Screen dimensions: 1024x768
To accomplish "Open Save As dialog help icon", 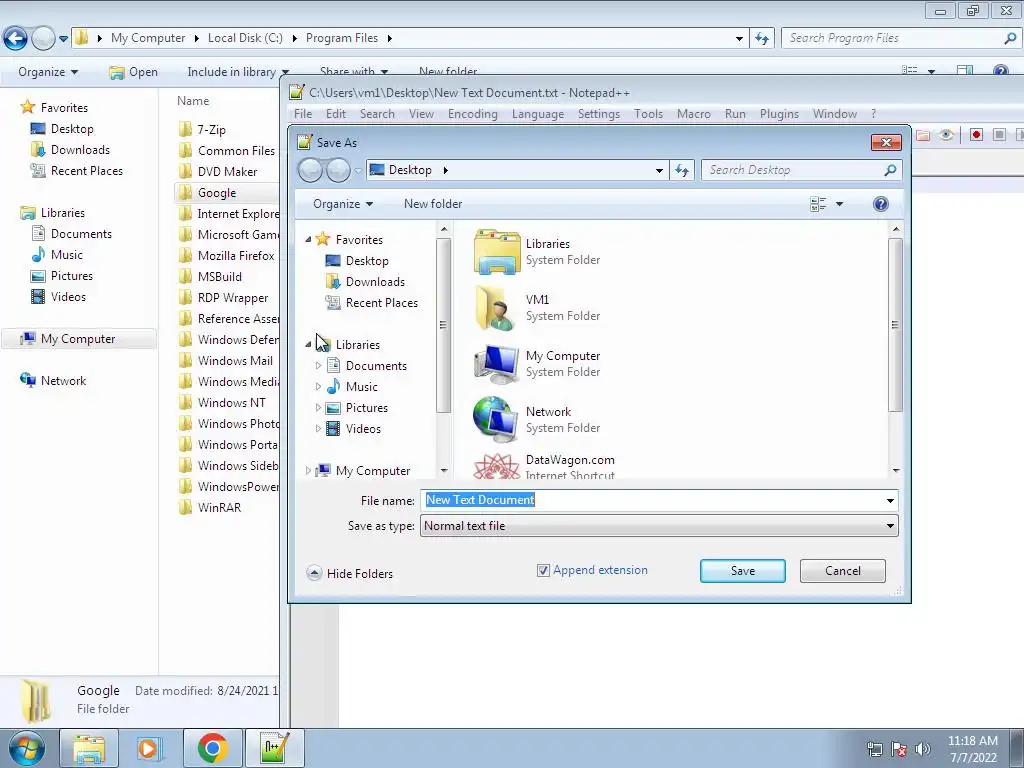I will 880,204.
